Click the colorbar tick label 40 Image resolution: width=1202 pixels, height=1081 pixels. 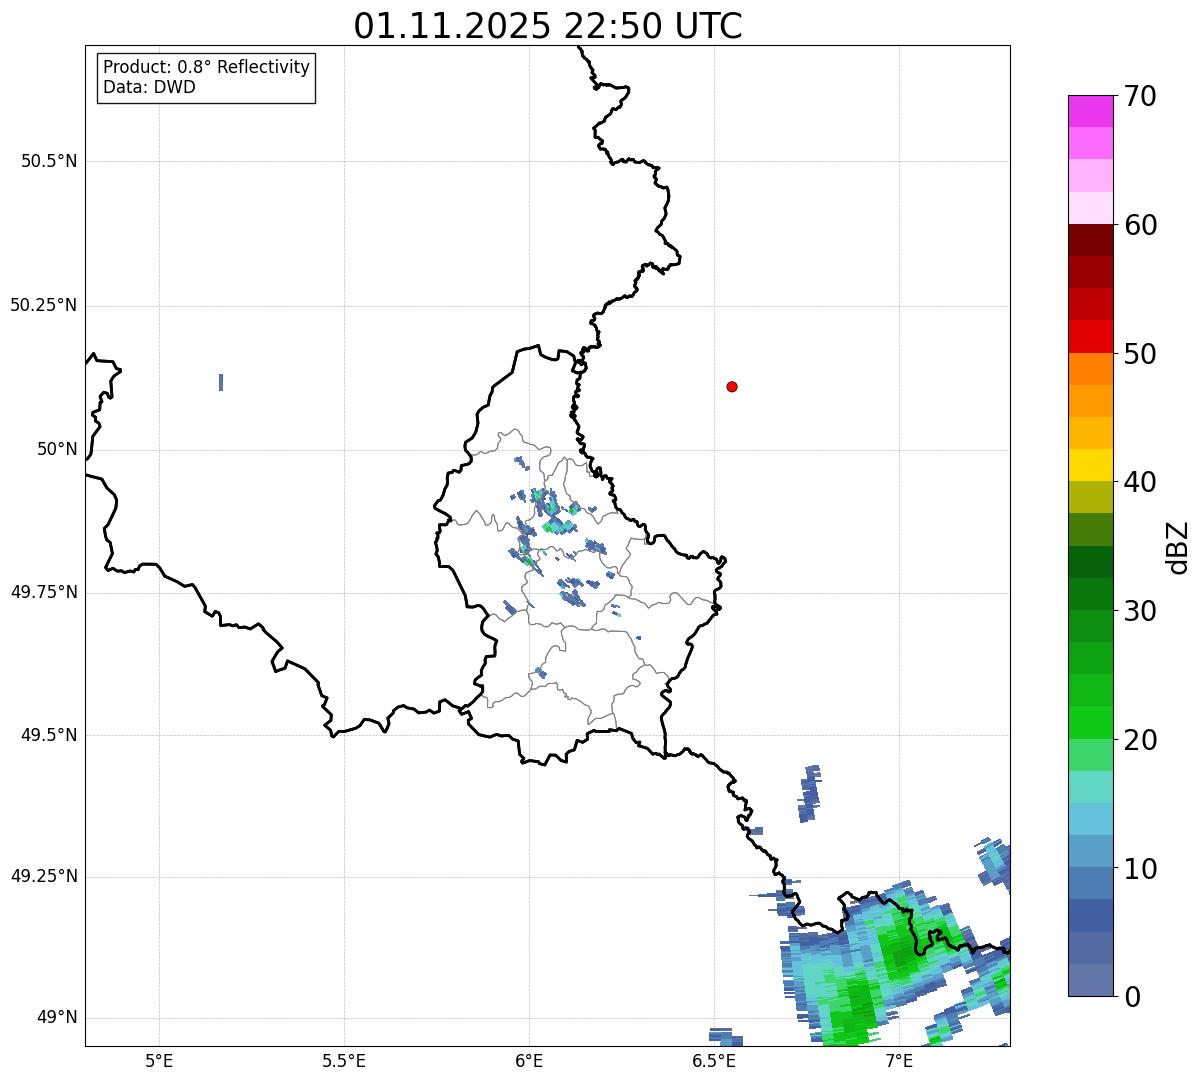[x=1140, y=482]
